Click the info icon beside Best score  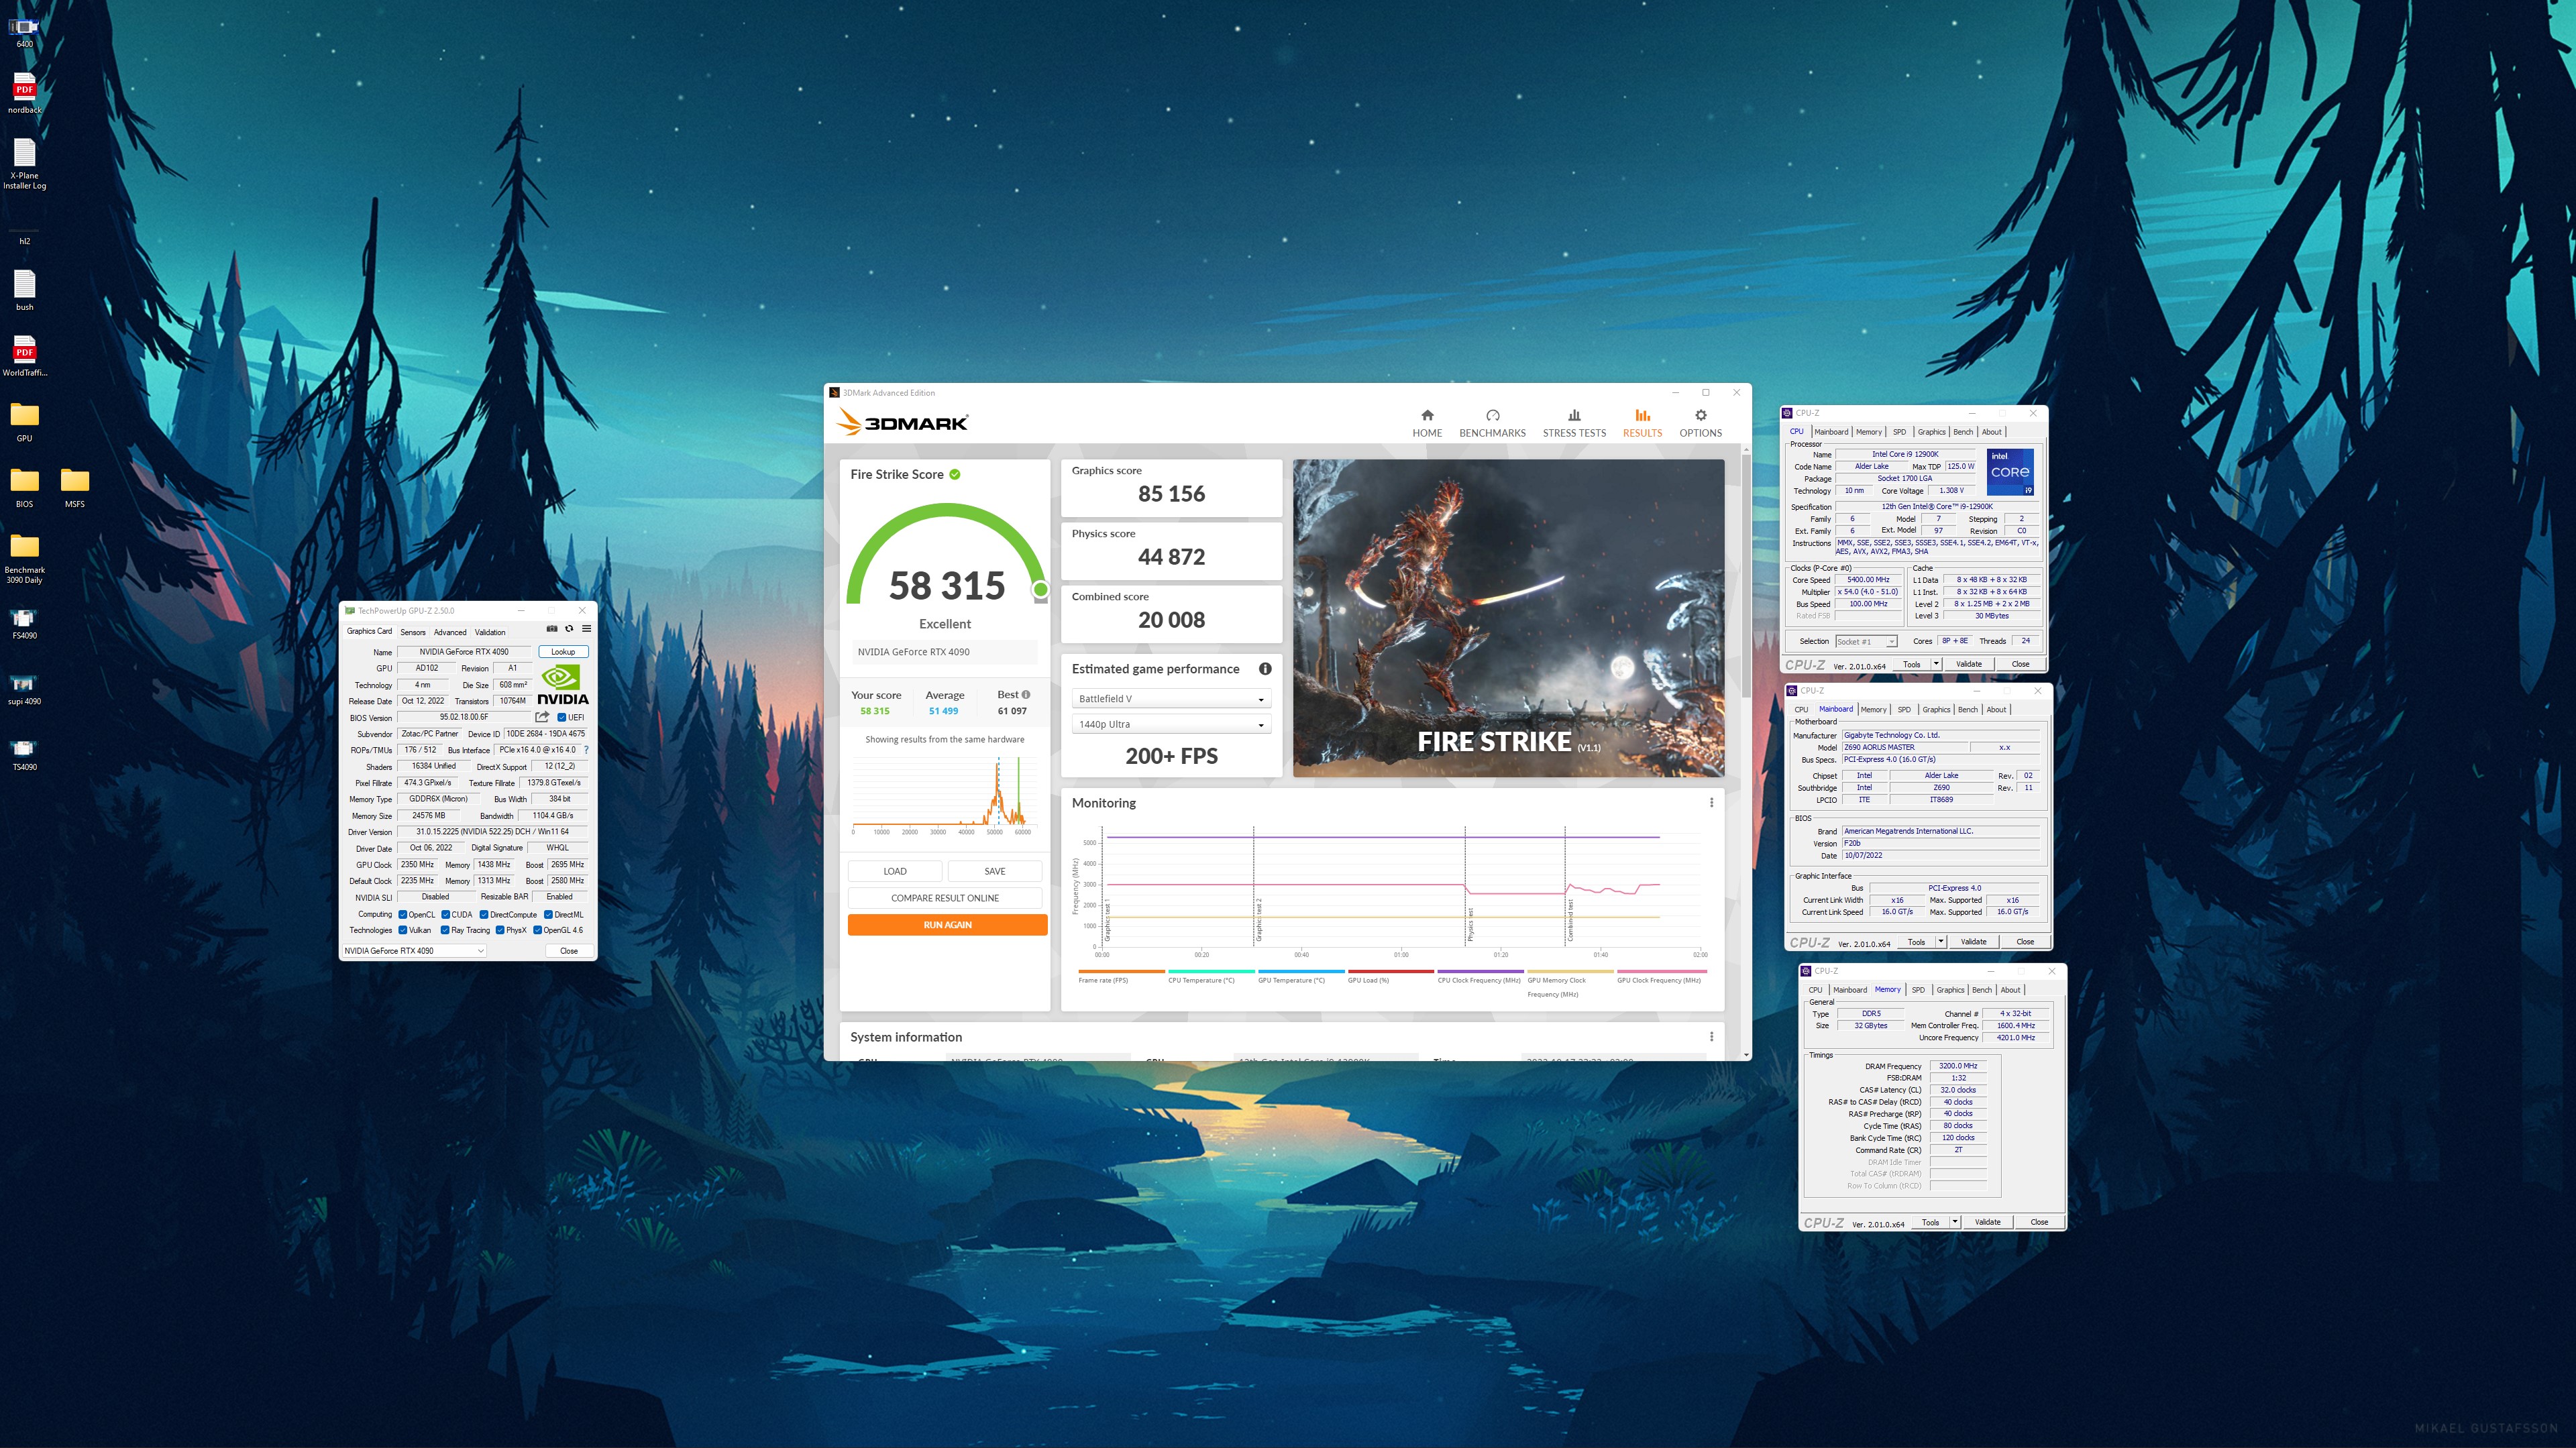(1026, 694)
